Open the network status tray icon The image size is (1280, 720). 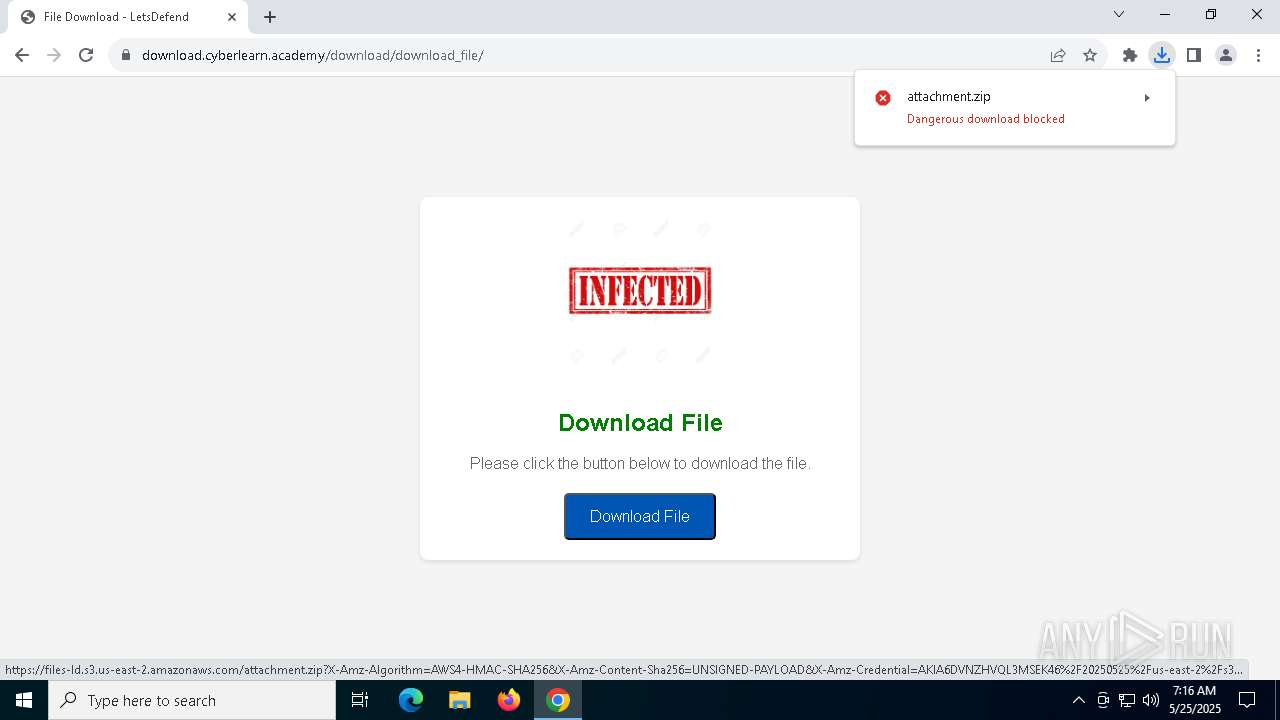[x=1127, y=700]
